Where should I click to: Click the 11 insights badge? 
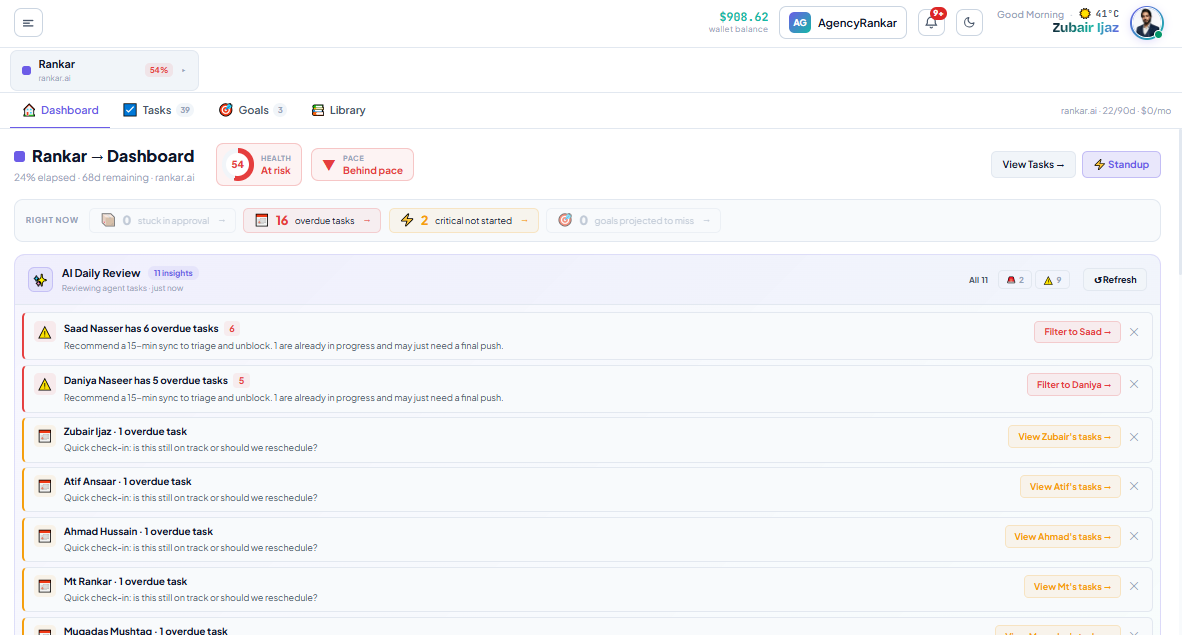point(173,273)
